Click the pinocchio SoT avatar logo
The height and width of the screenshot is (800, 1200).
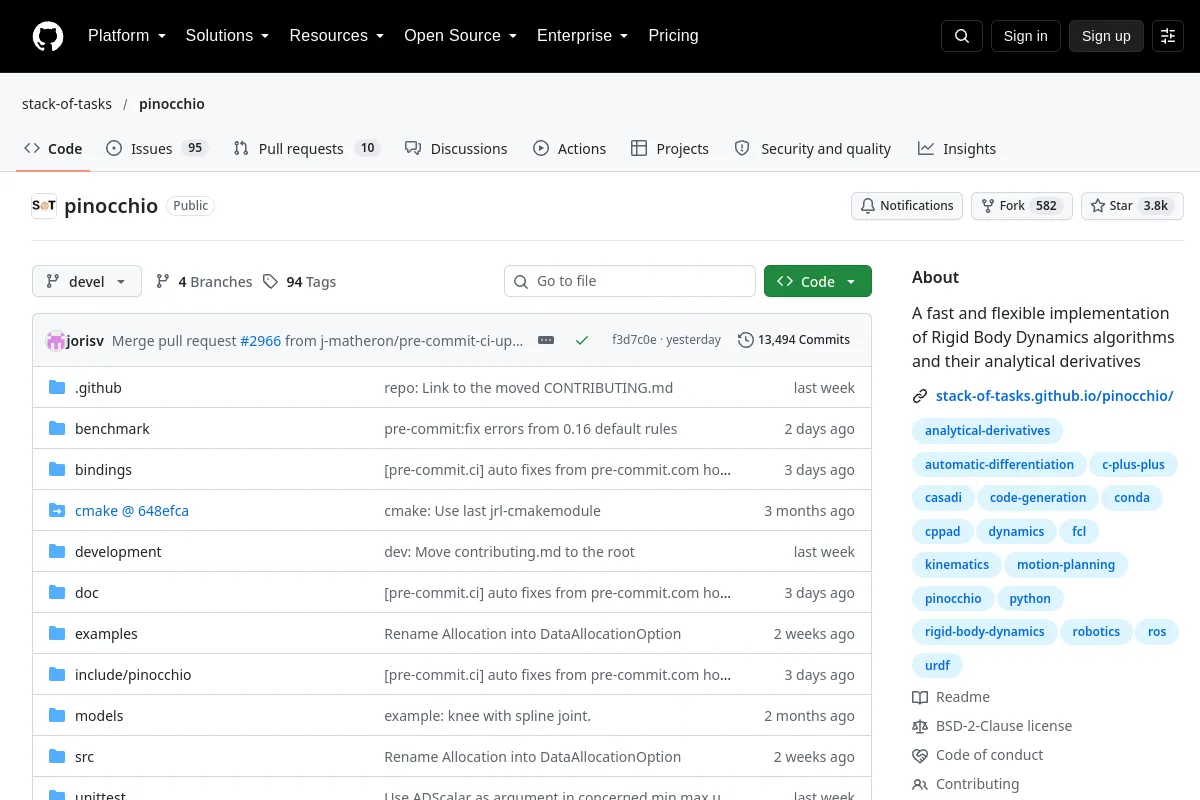click(44, 206)
